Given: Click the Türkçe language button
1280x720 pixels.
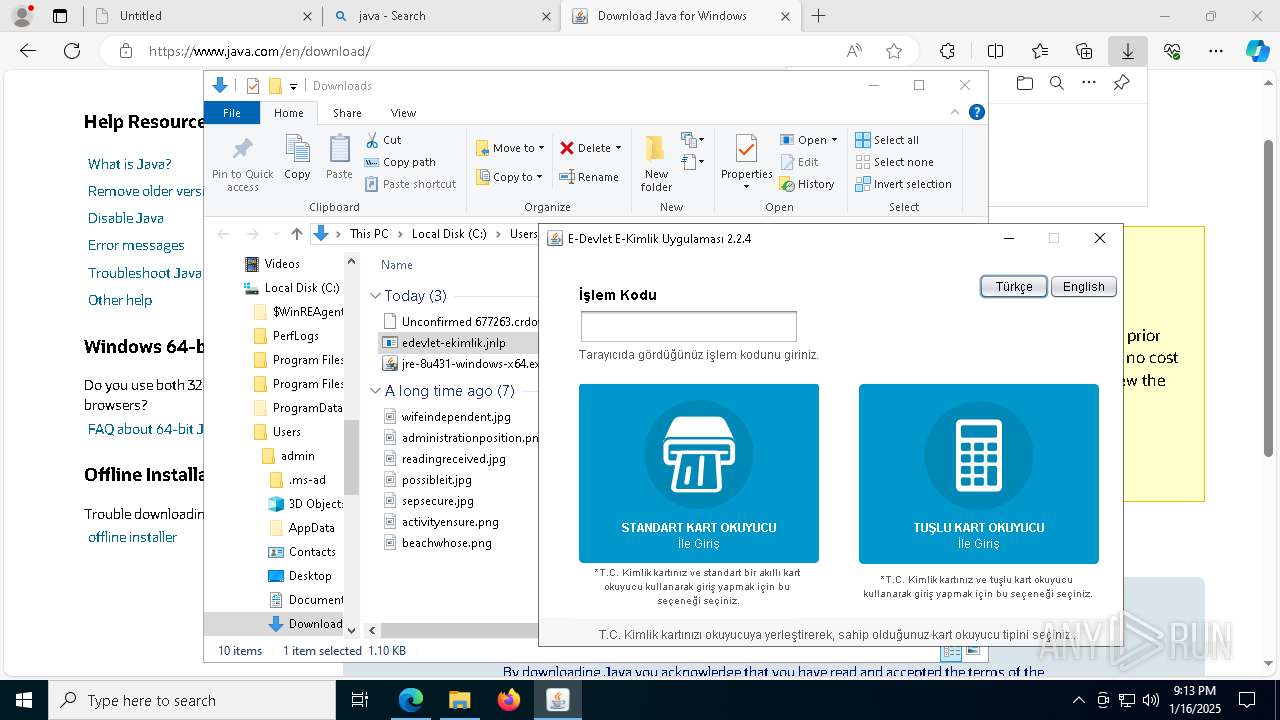Looking at the screenshot, I should click(1013, 287).
